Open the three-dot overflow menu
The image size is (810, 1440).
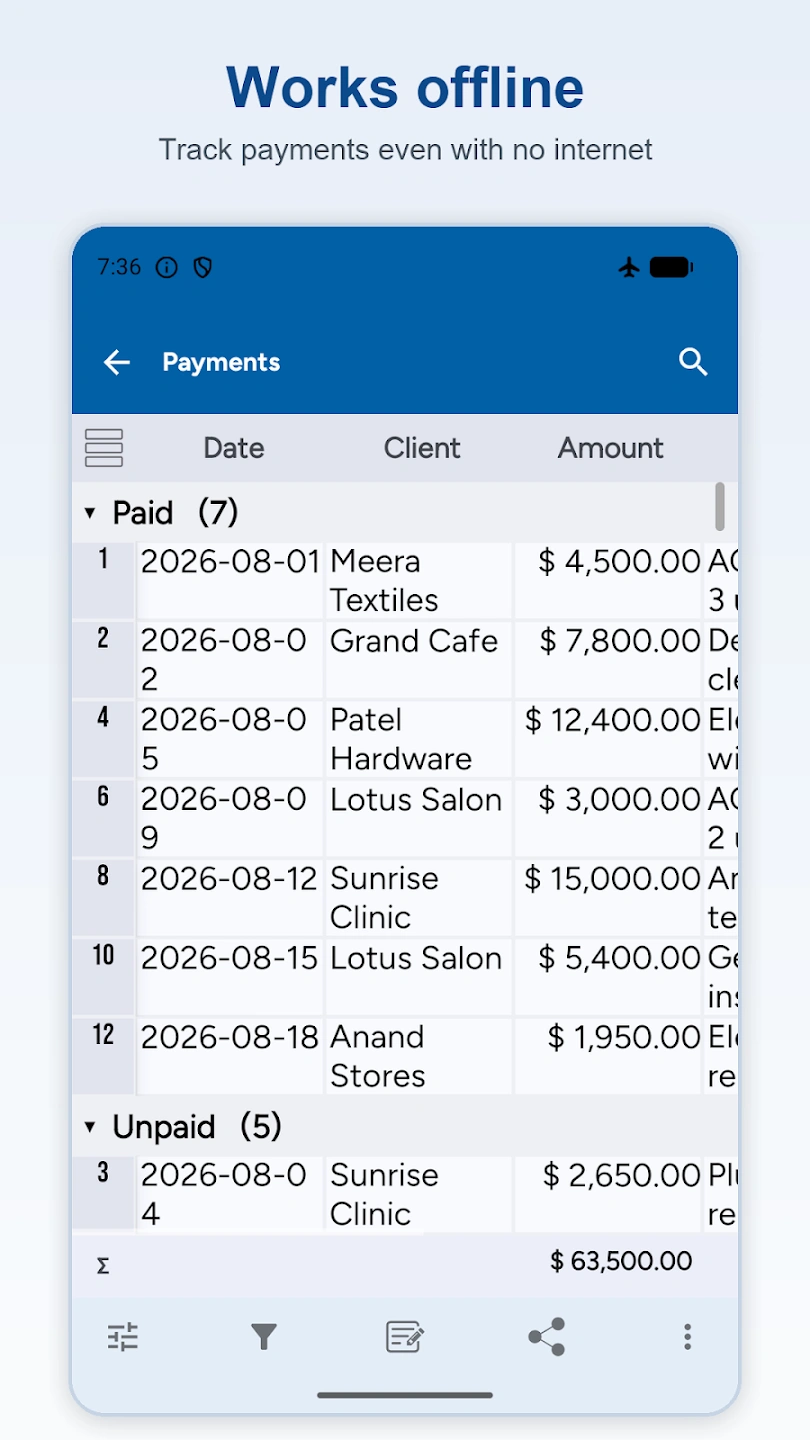click(x=687, y=1337)
